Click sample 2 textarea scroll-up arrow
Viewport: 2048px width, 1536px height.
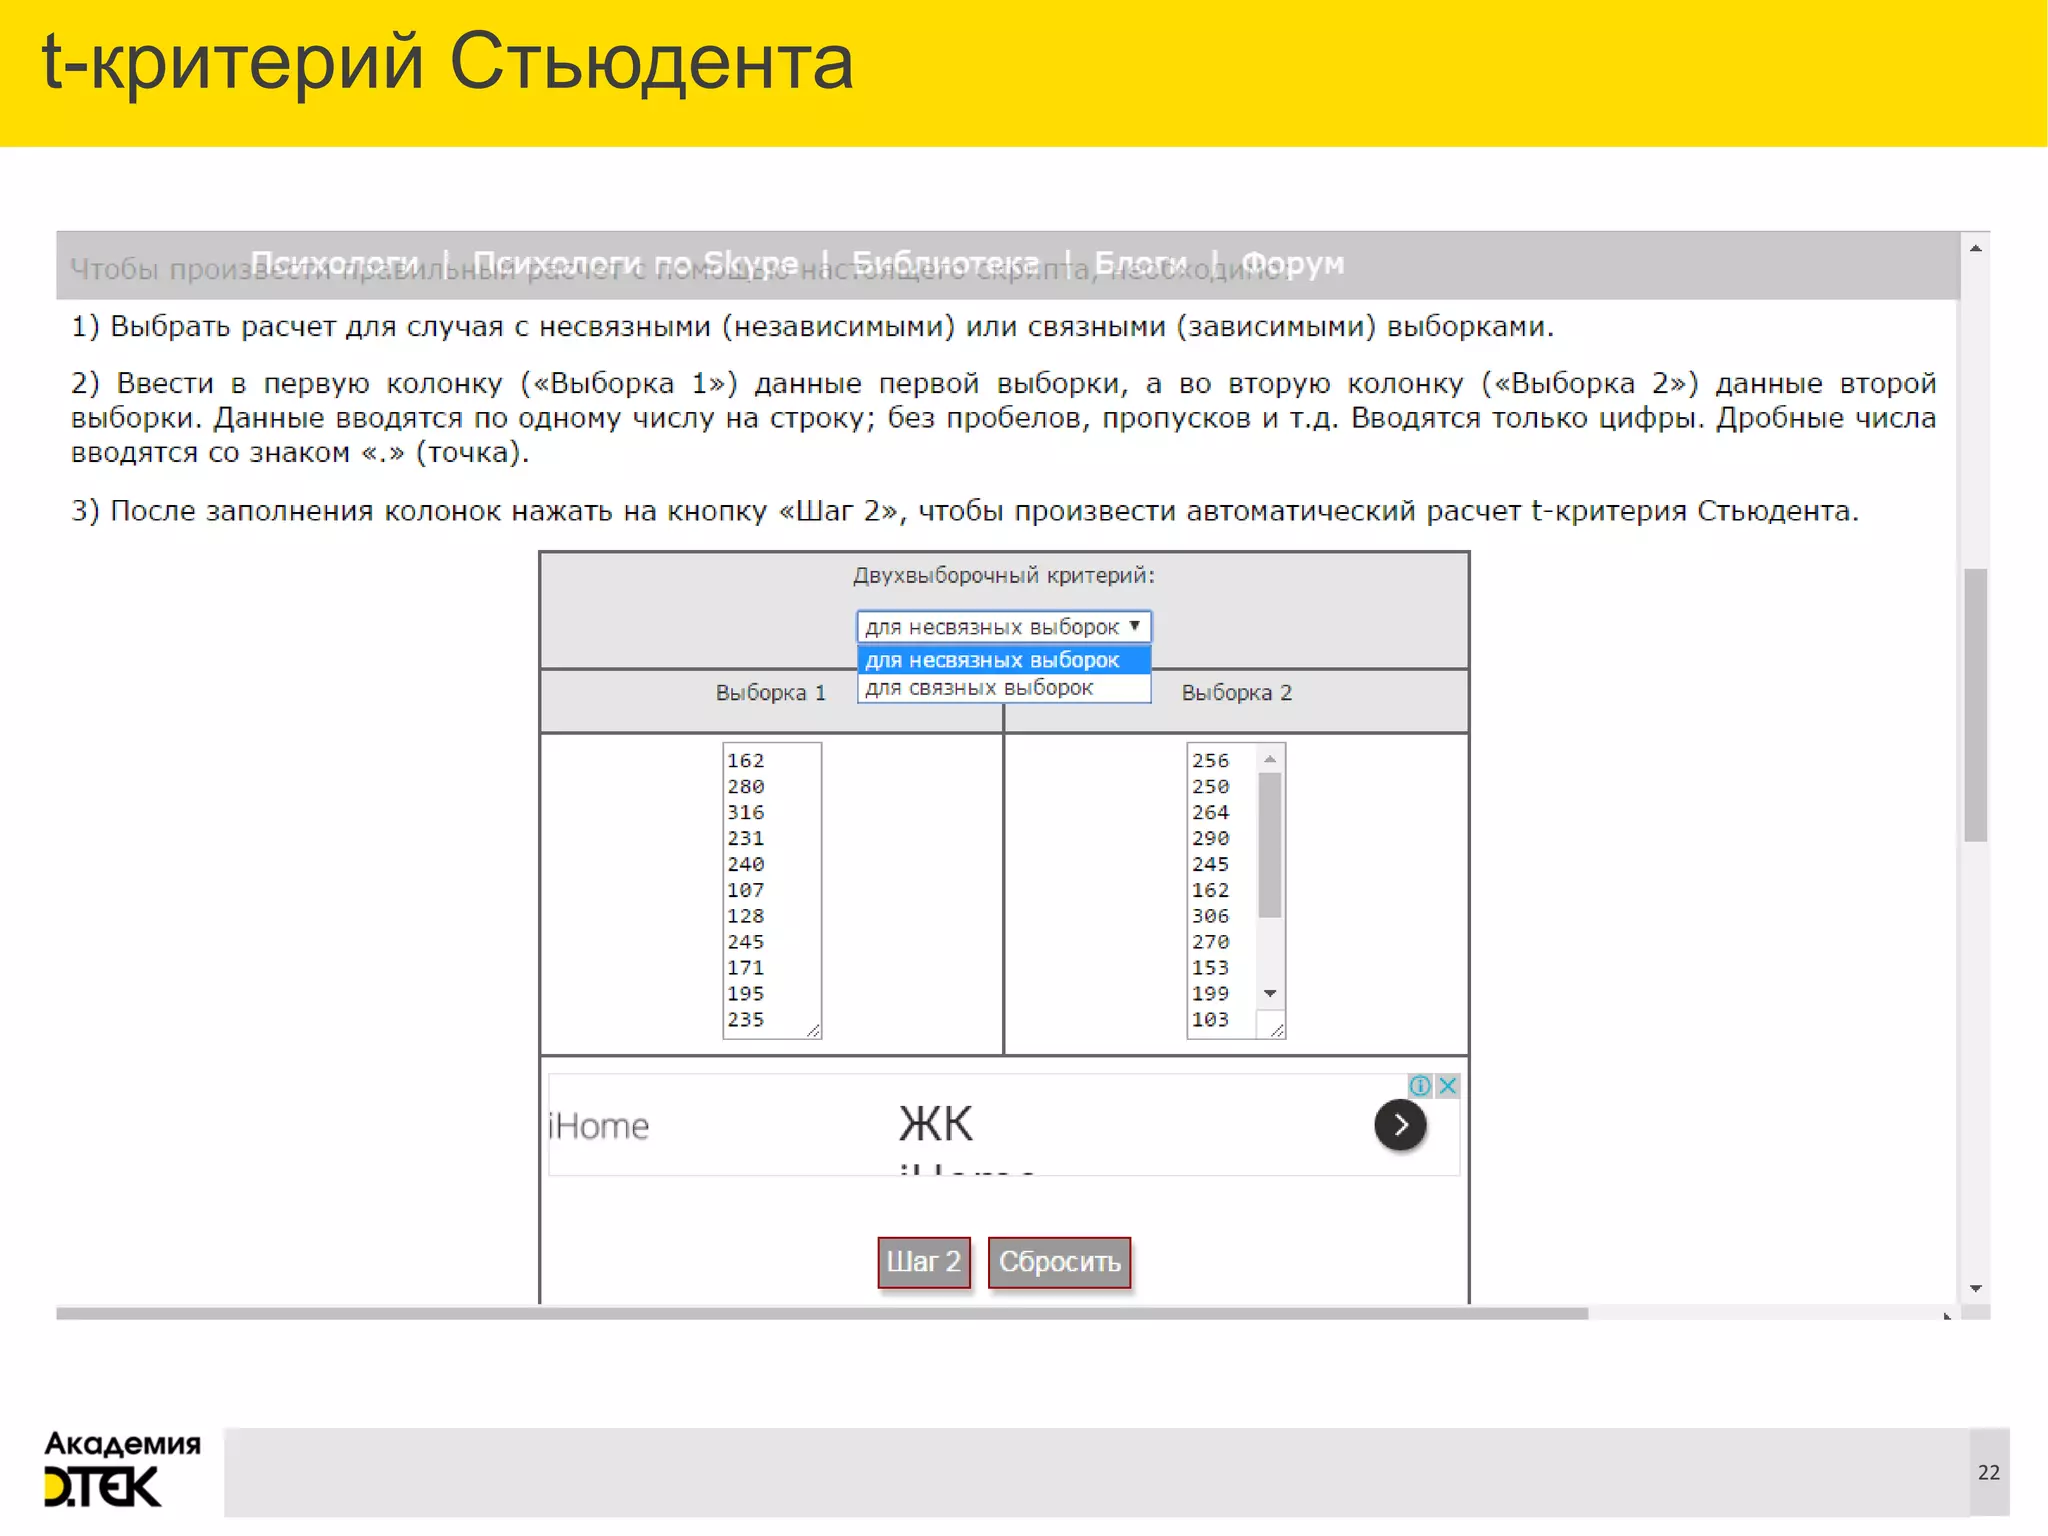click(1270, 759)
